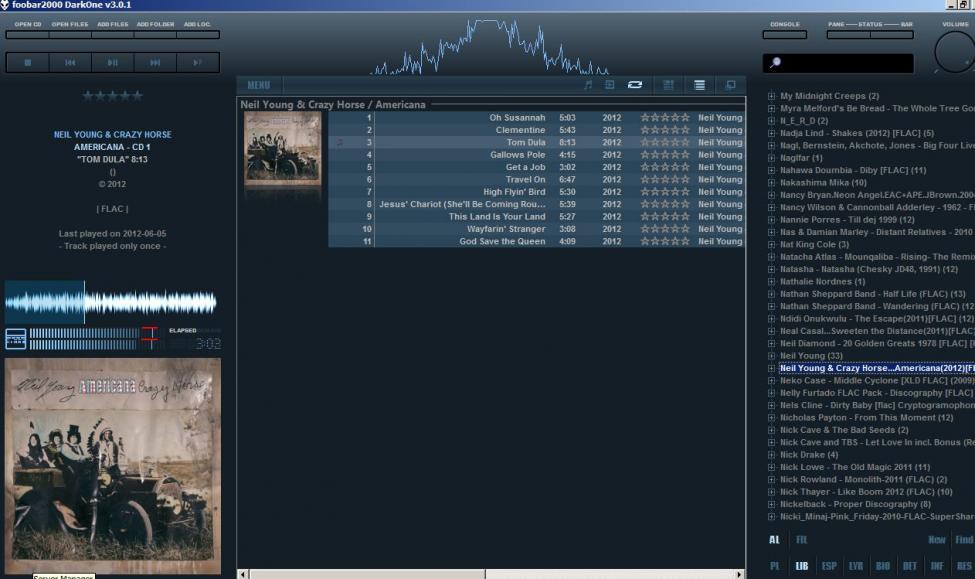Click the large Americana album cover

[x=113, y=466]
